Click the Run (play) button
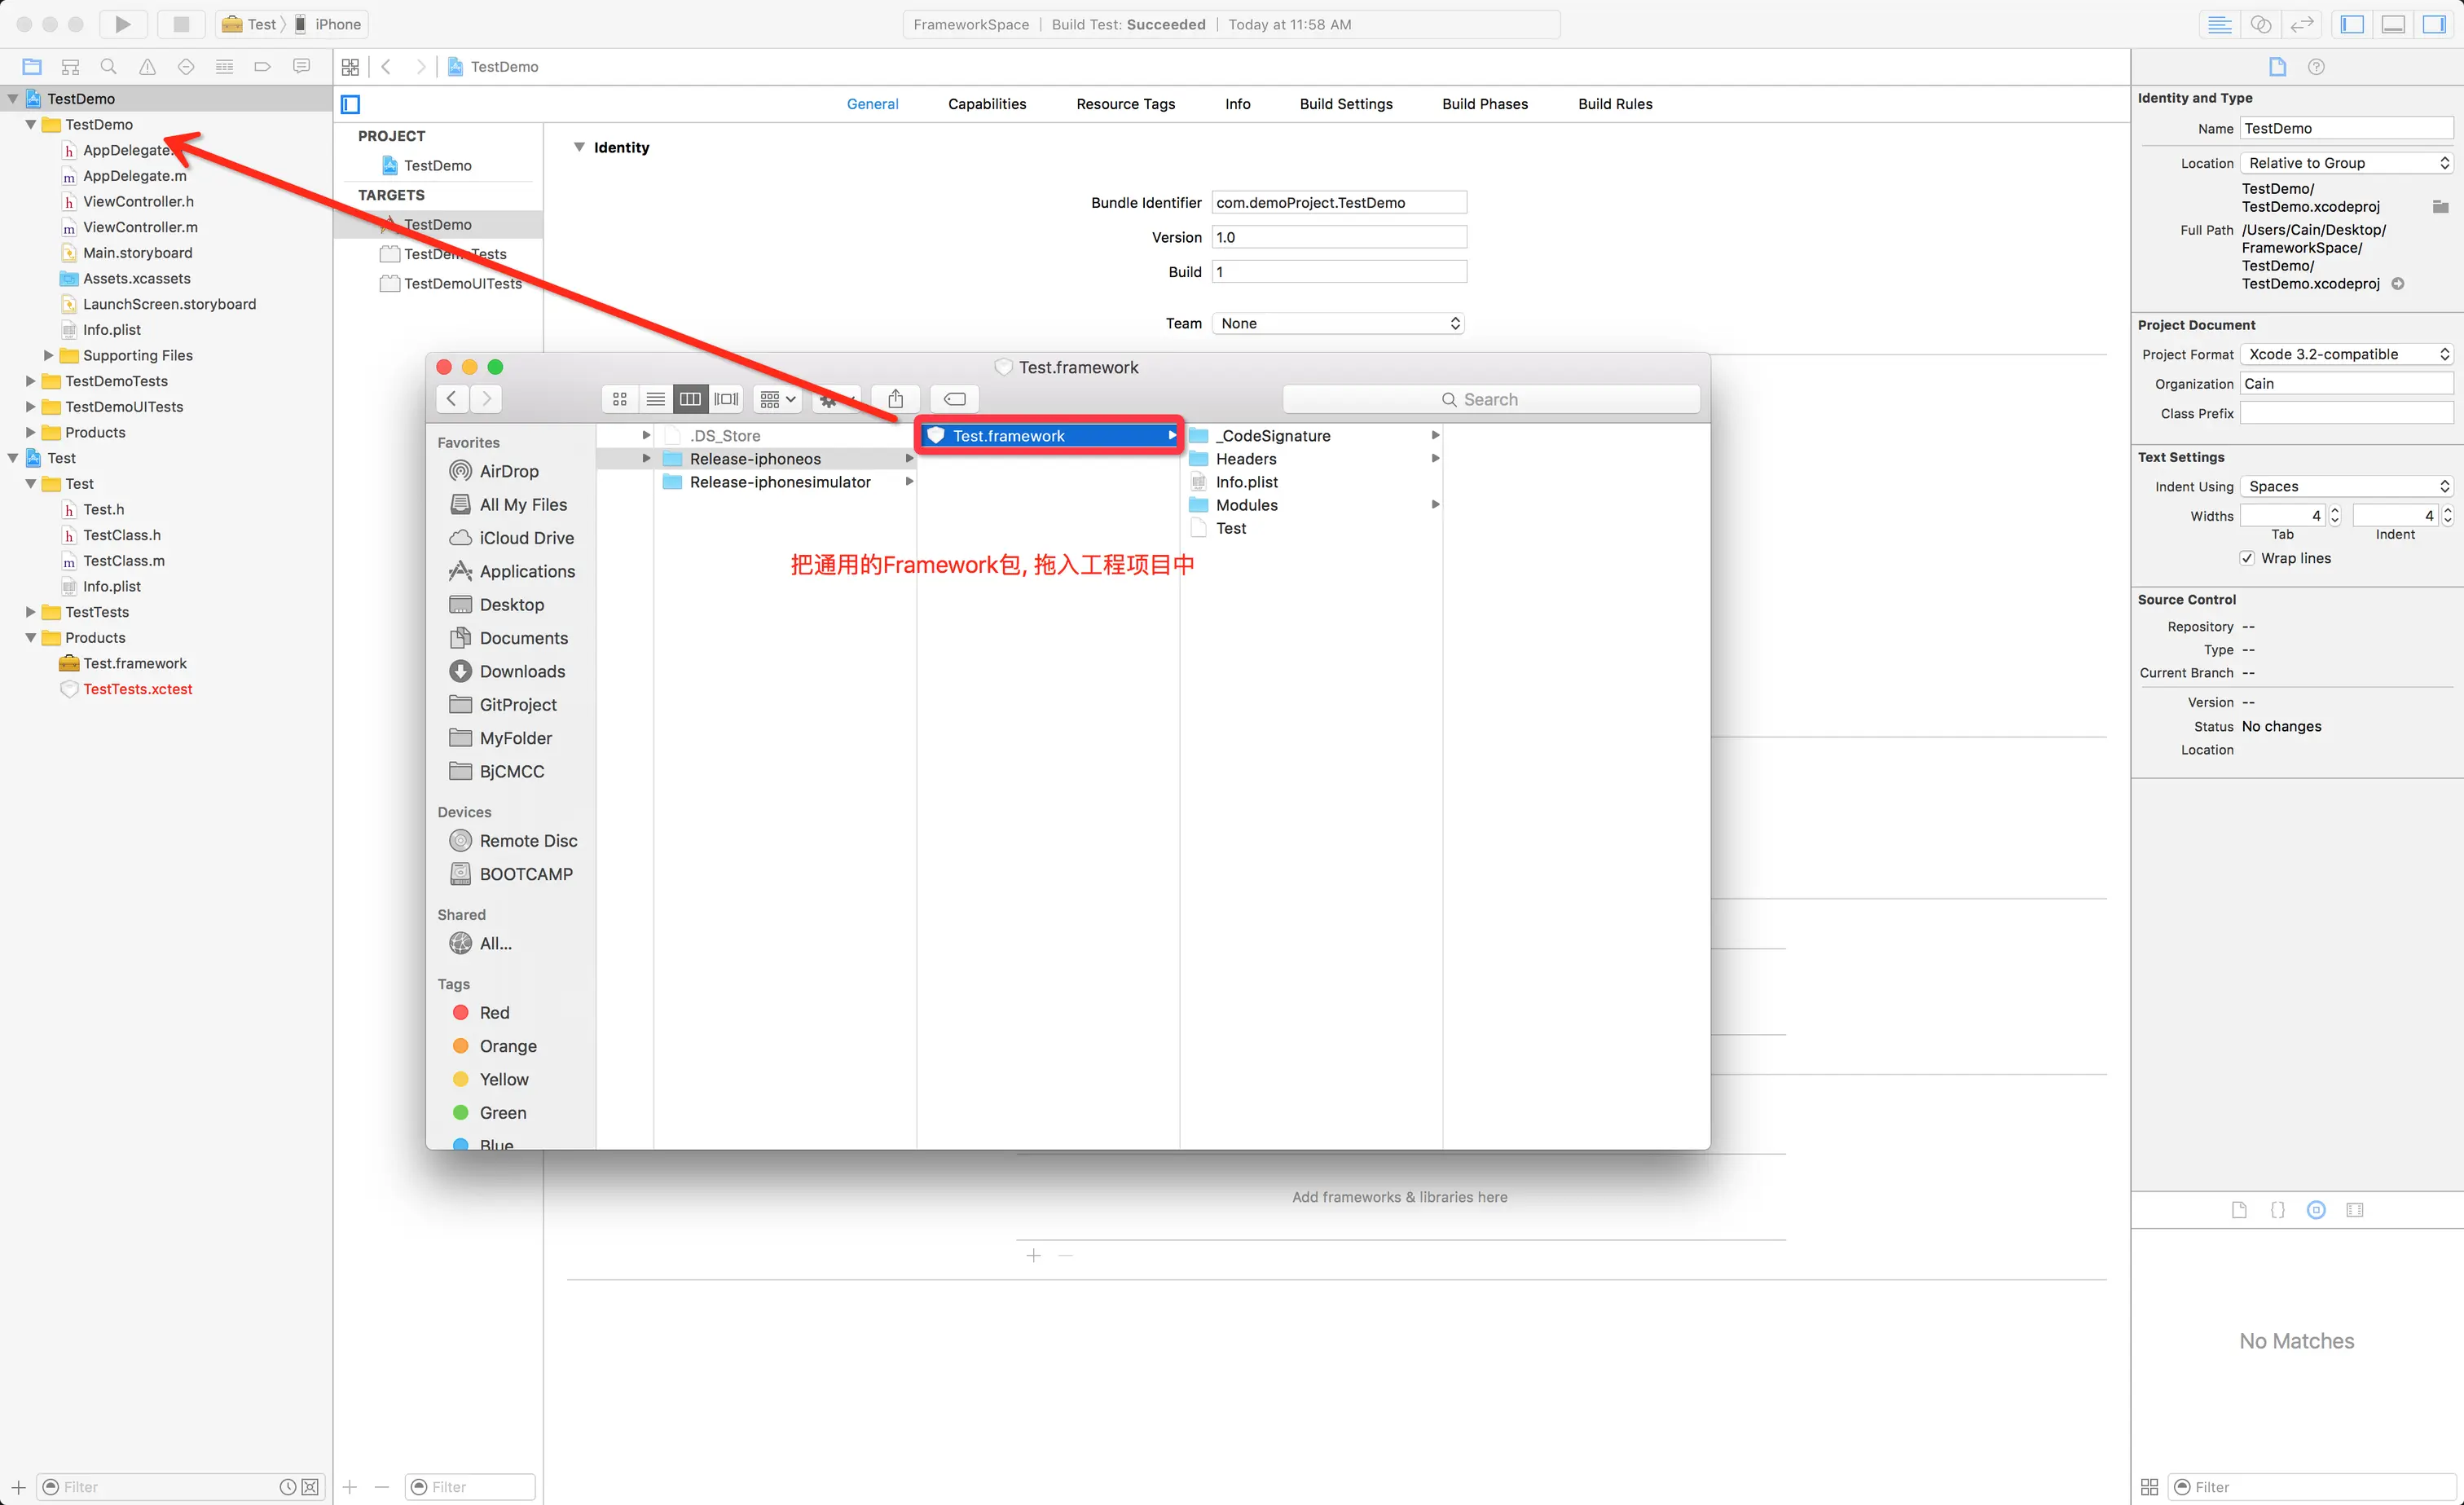Screen dimensions: 2464x1505 click(123, 24)
